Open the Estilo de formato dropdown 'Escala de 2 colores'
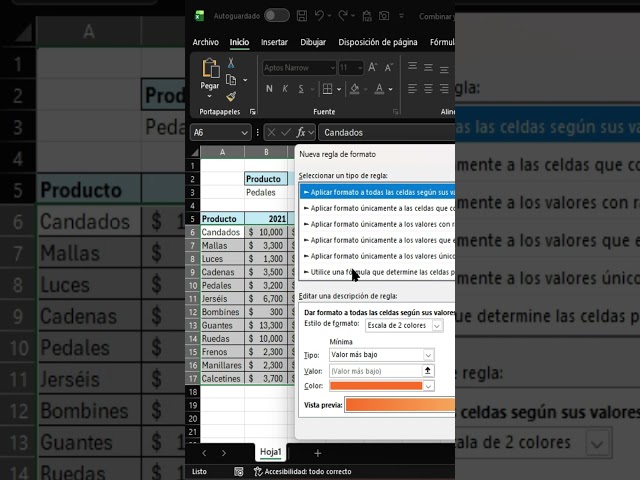 pyautogui.click(x=404, y=325)
